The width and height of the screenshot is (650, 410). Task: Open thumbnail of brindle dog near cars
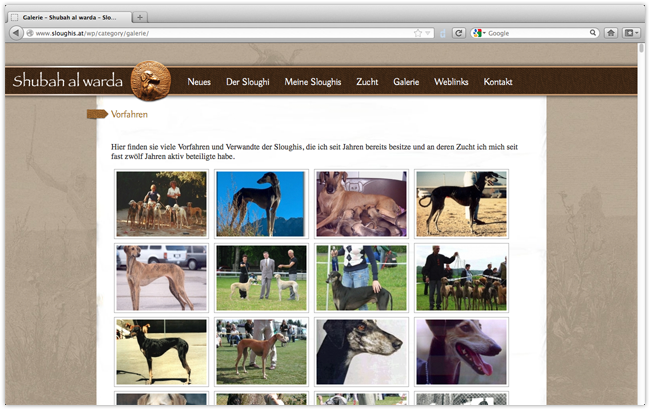tap(161, 278)
